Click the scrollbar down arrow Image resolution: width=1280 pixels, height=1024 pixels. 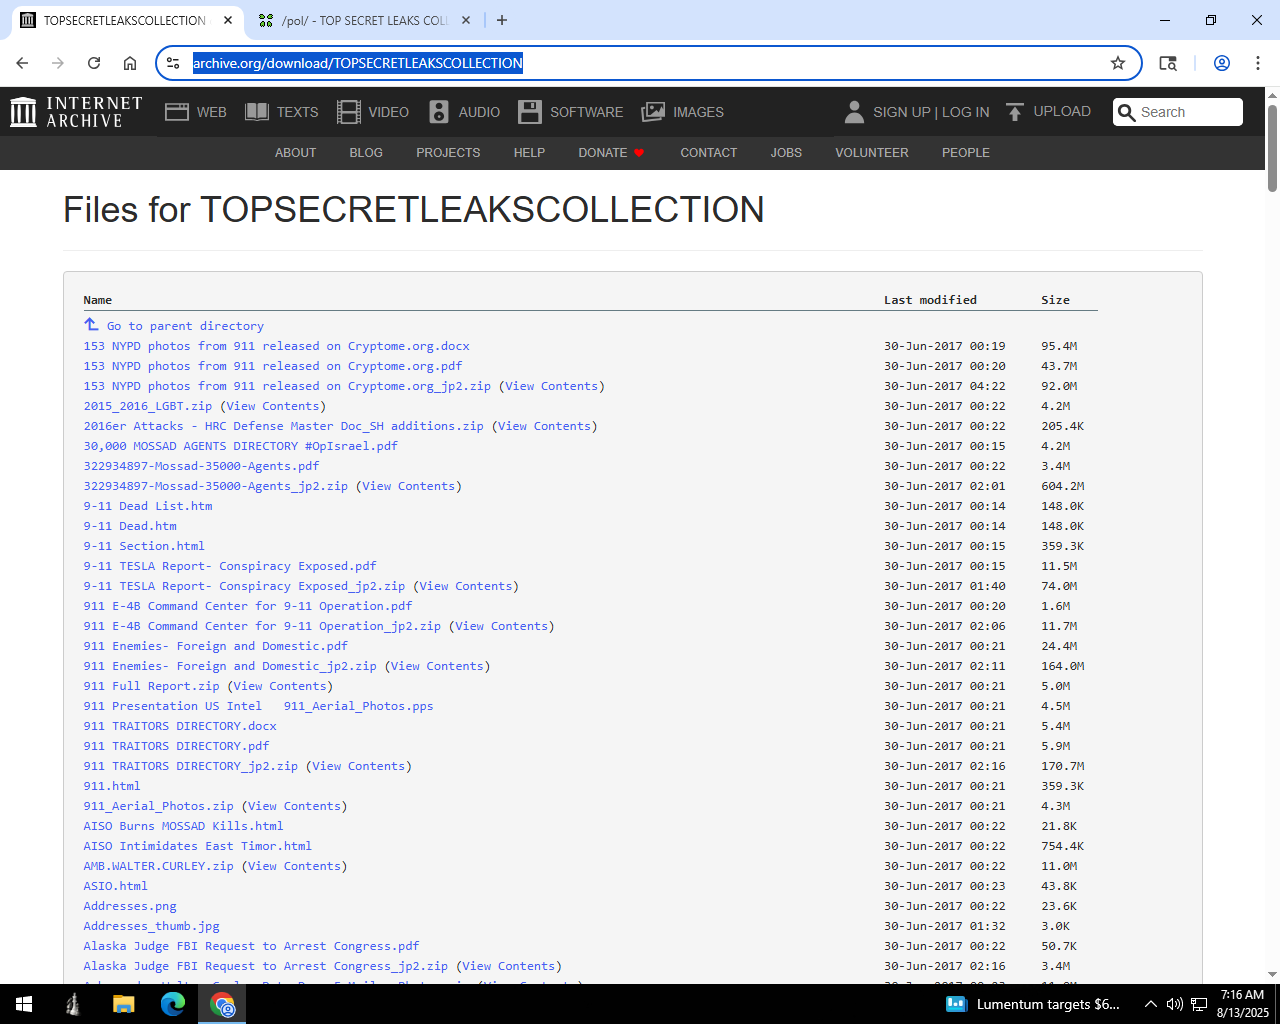click(1272, 974)
